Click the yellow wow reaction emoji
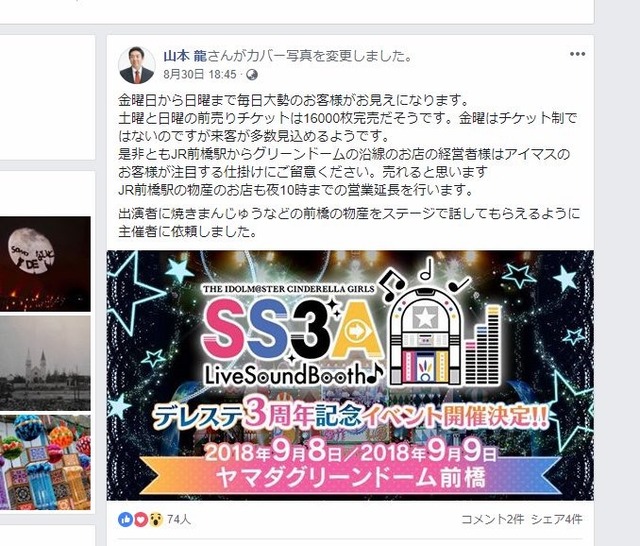 [156, 519]
